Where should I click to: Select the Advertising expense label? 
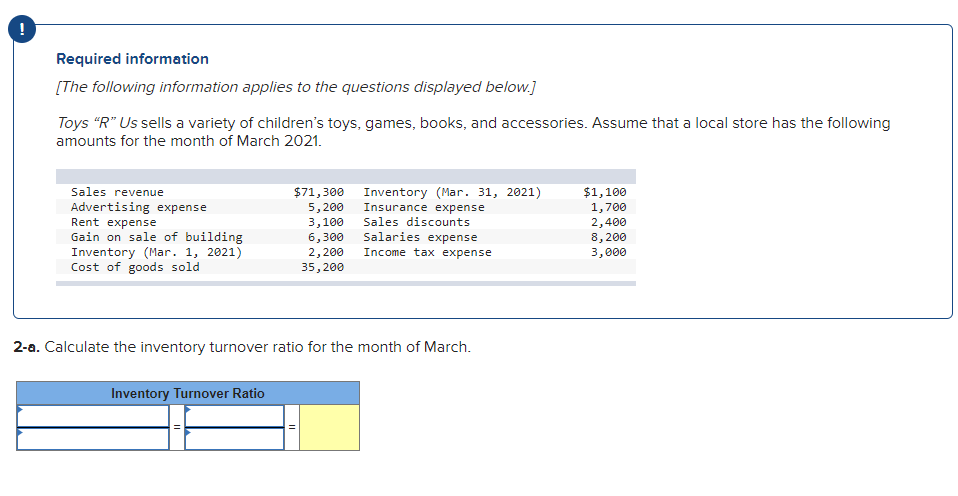coord(139,207)
